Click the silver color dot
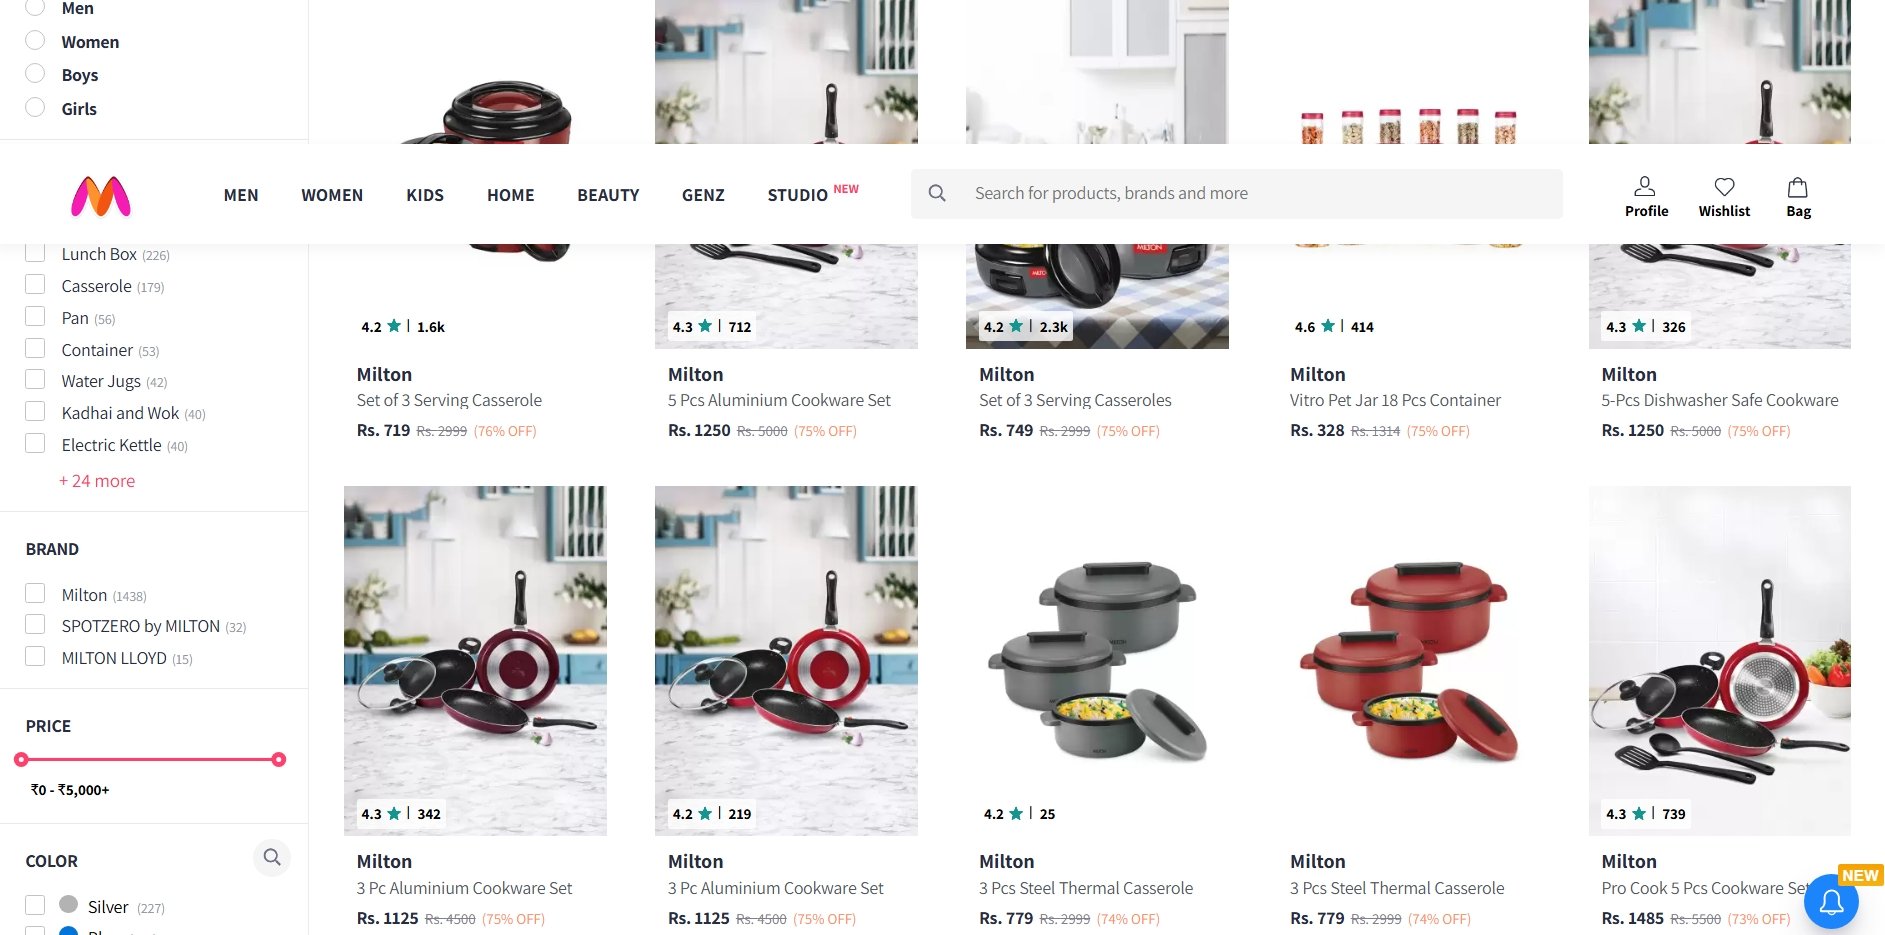Image resolution: width=1885 pixels, height=935 pixels. click(68, 904)
